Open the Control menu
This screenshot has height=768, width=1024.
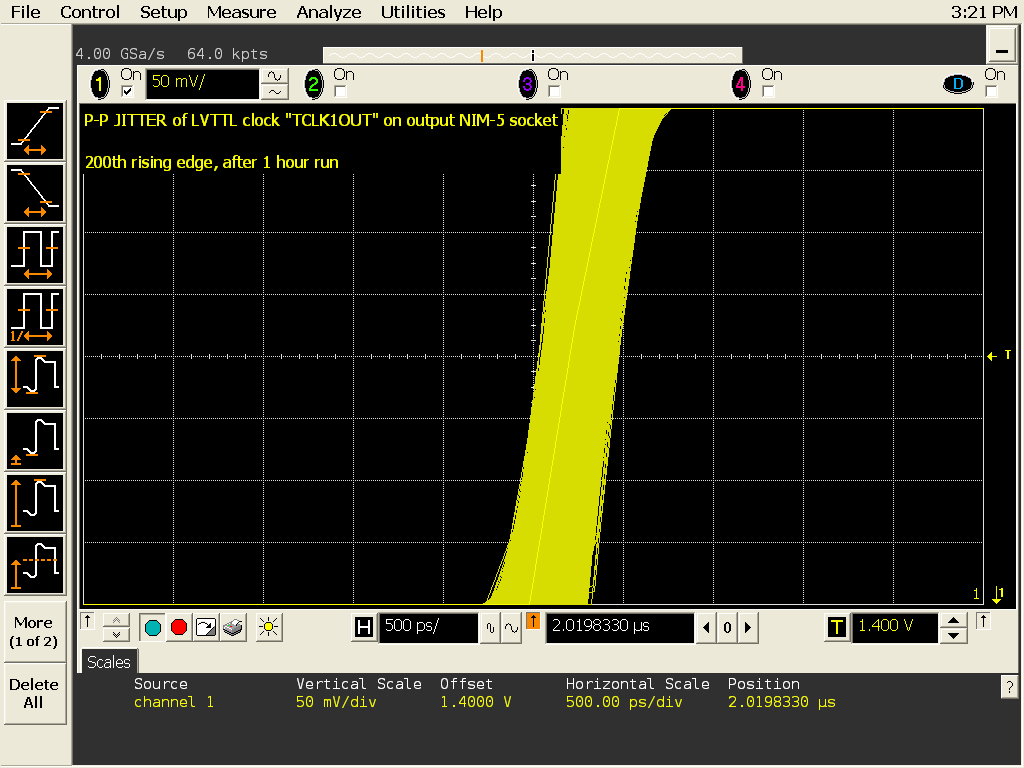pos(90,12)
